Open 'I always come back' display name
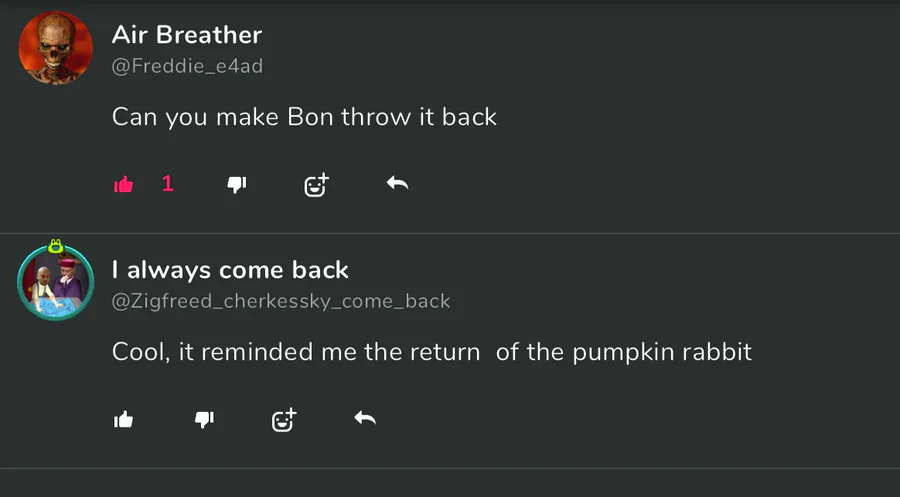 click(230, 270)
